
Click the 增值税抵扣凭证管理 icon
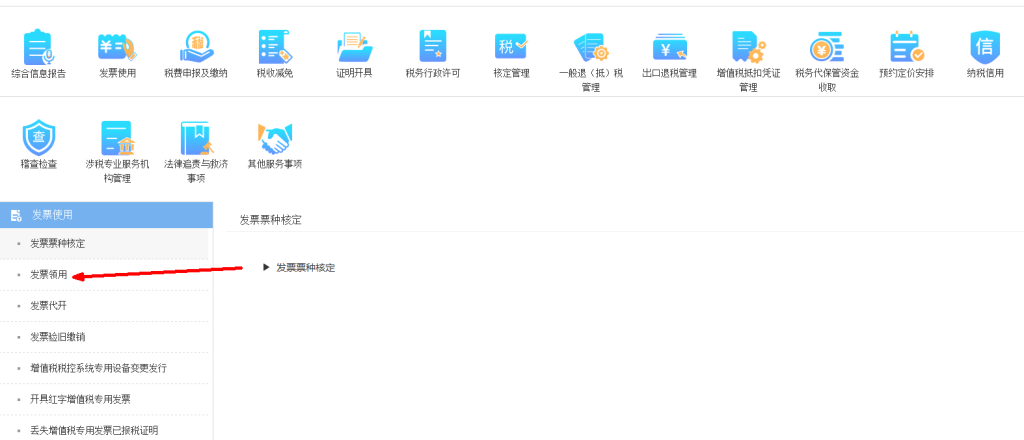(747, 47)
